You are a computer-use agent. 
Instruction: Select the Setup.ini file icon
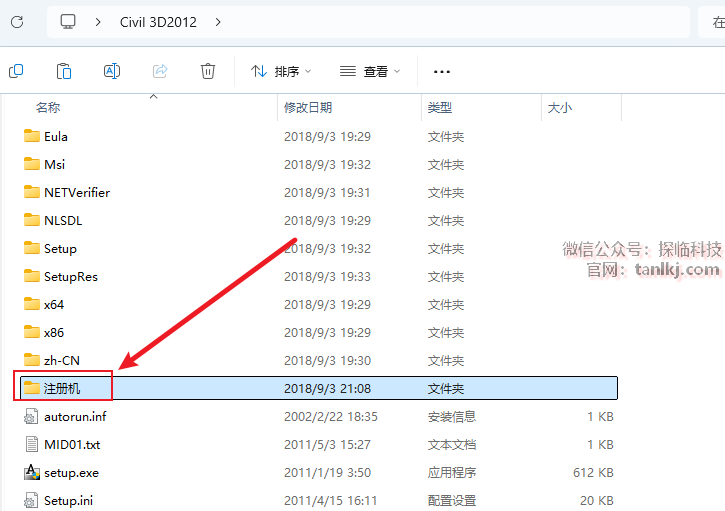31,500
